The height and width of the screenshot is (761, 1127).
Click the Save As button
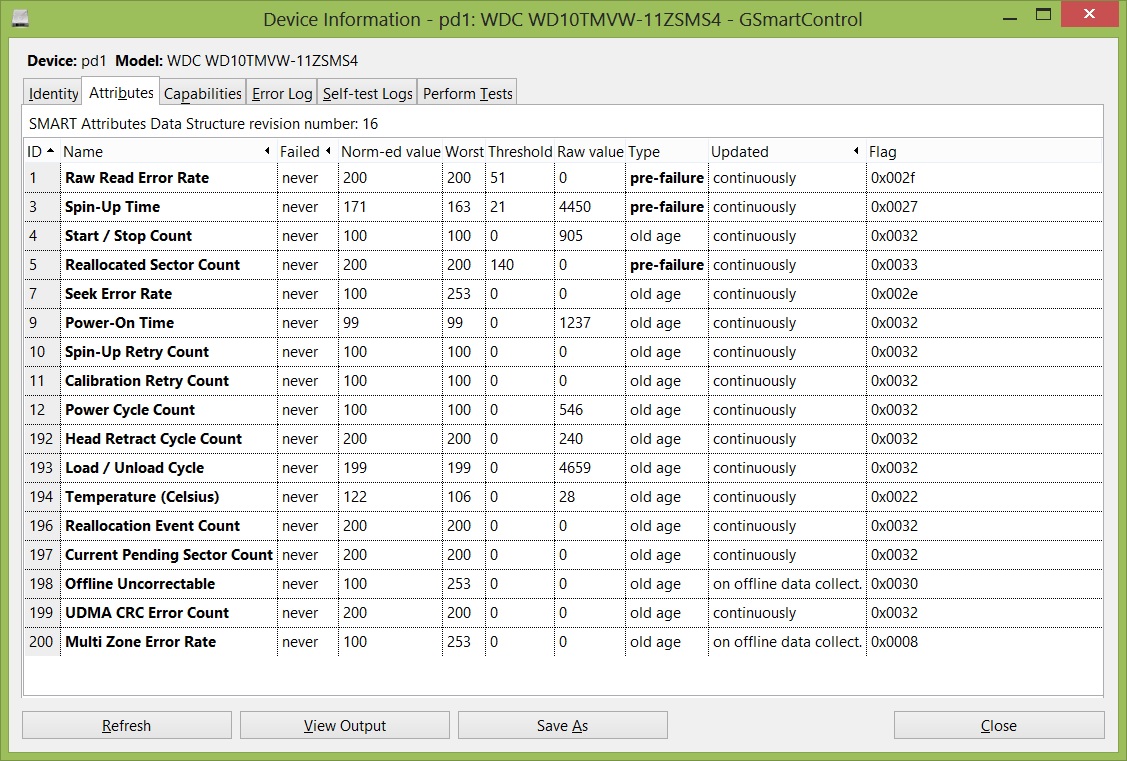(x=562, y=726)
